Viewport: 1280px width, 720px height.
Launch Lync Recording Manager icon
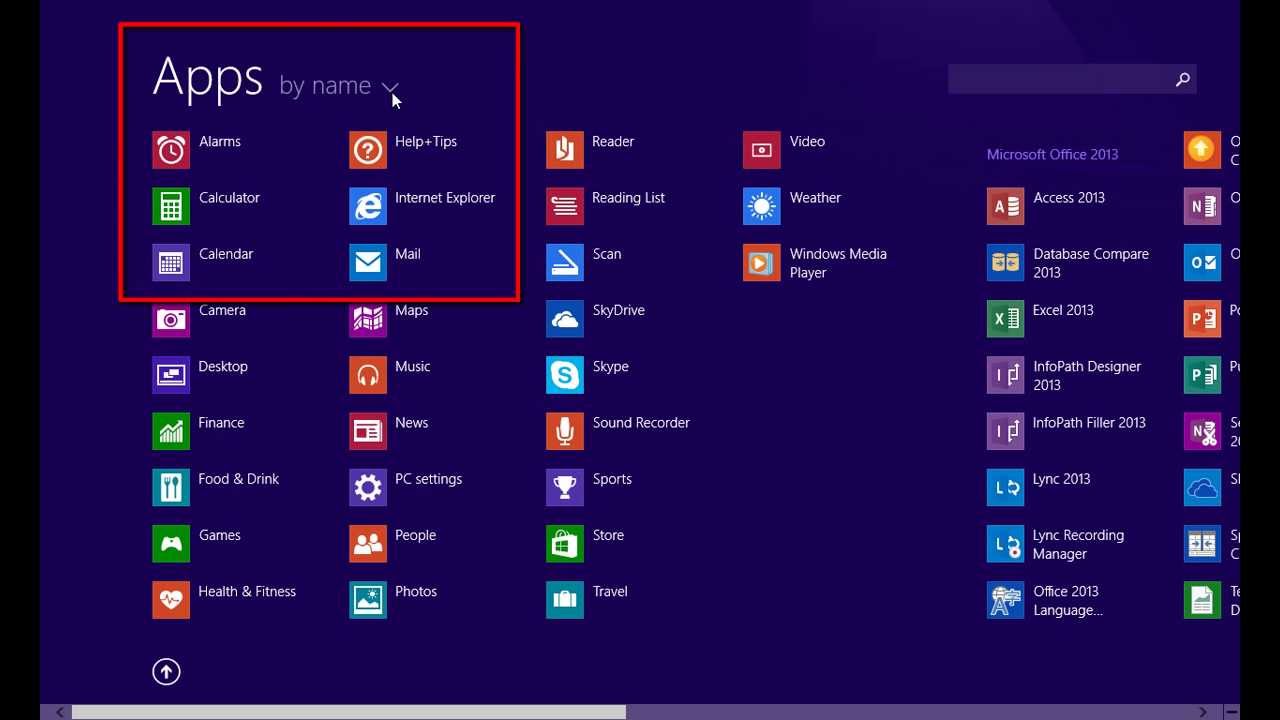click(x=1005, y=544)
